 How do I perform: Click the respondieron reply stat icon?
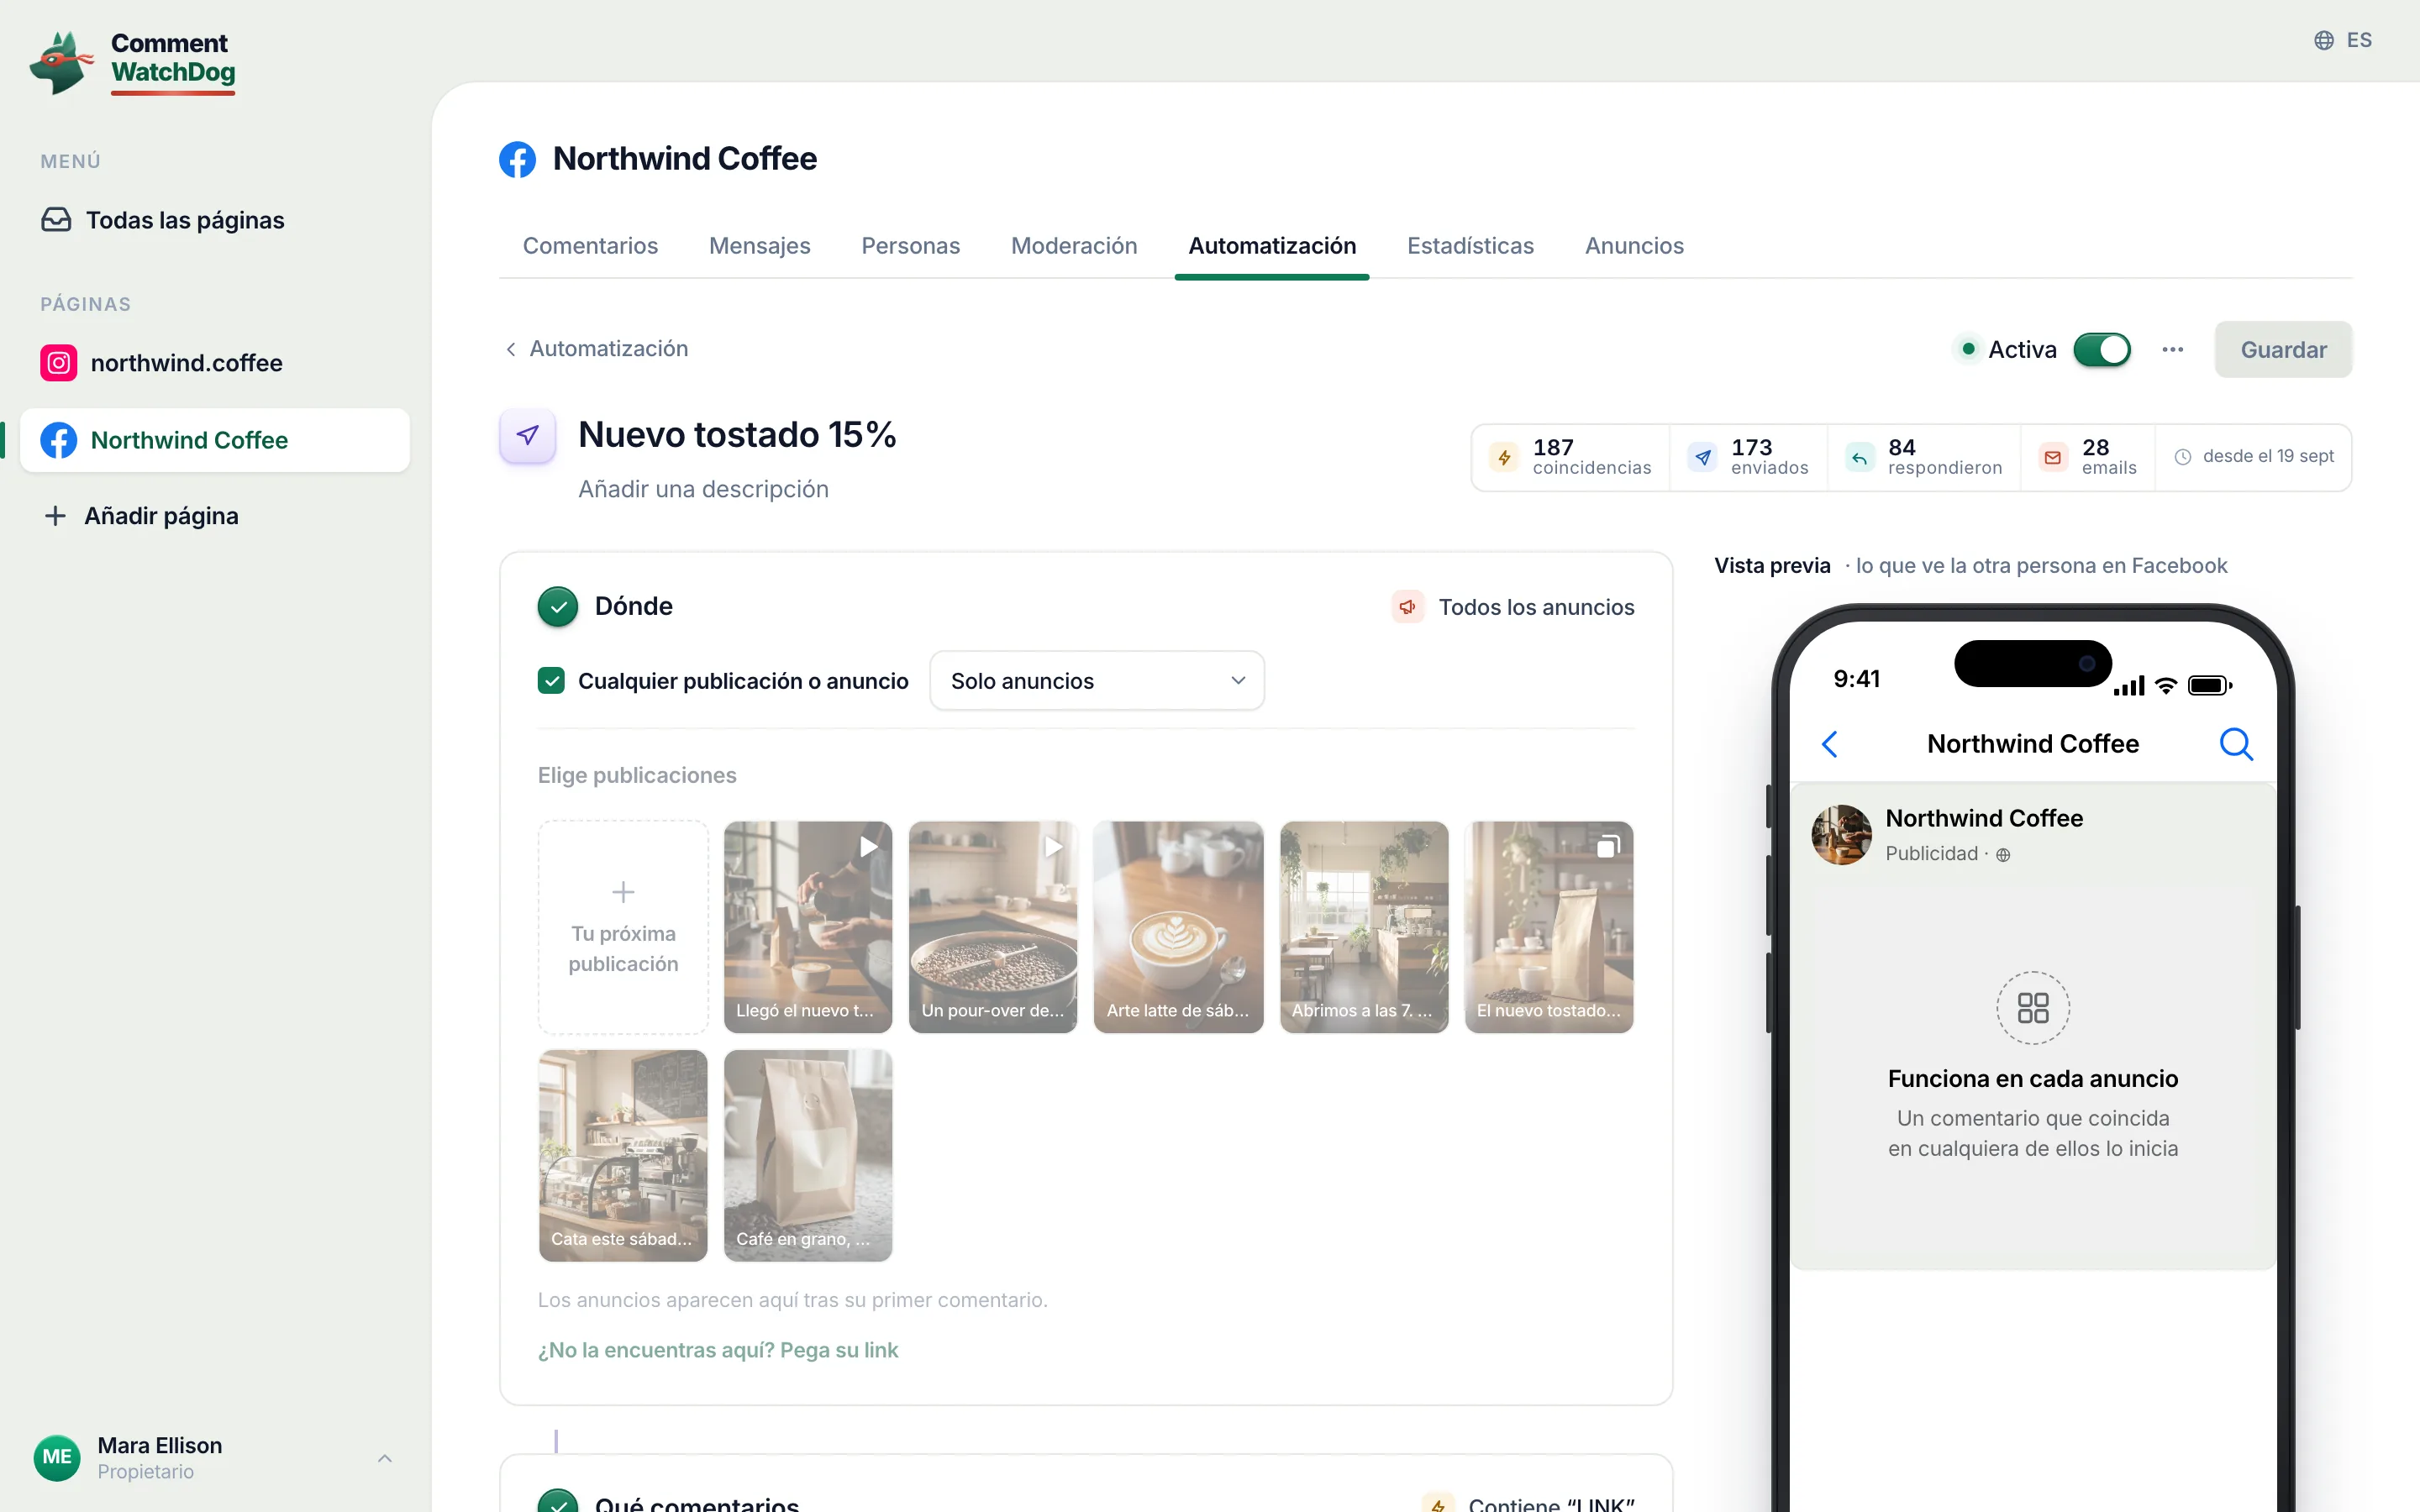coord(1859,457)
